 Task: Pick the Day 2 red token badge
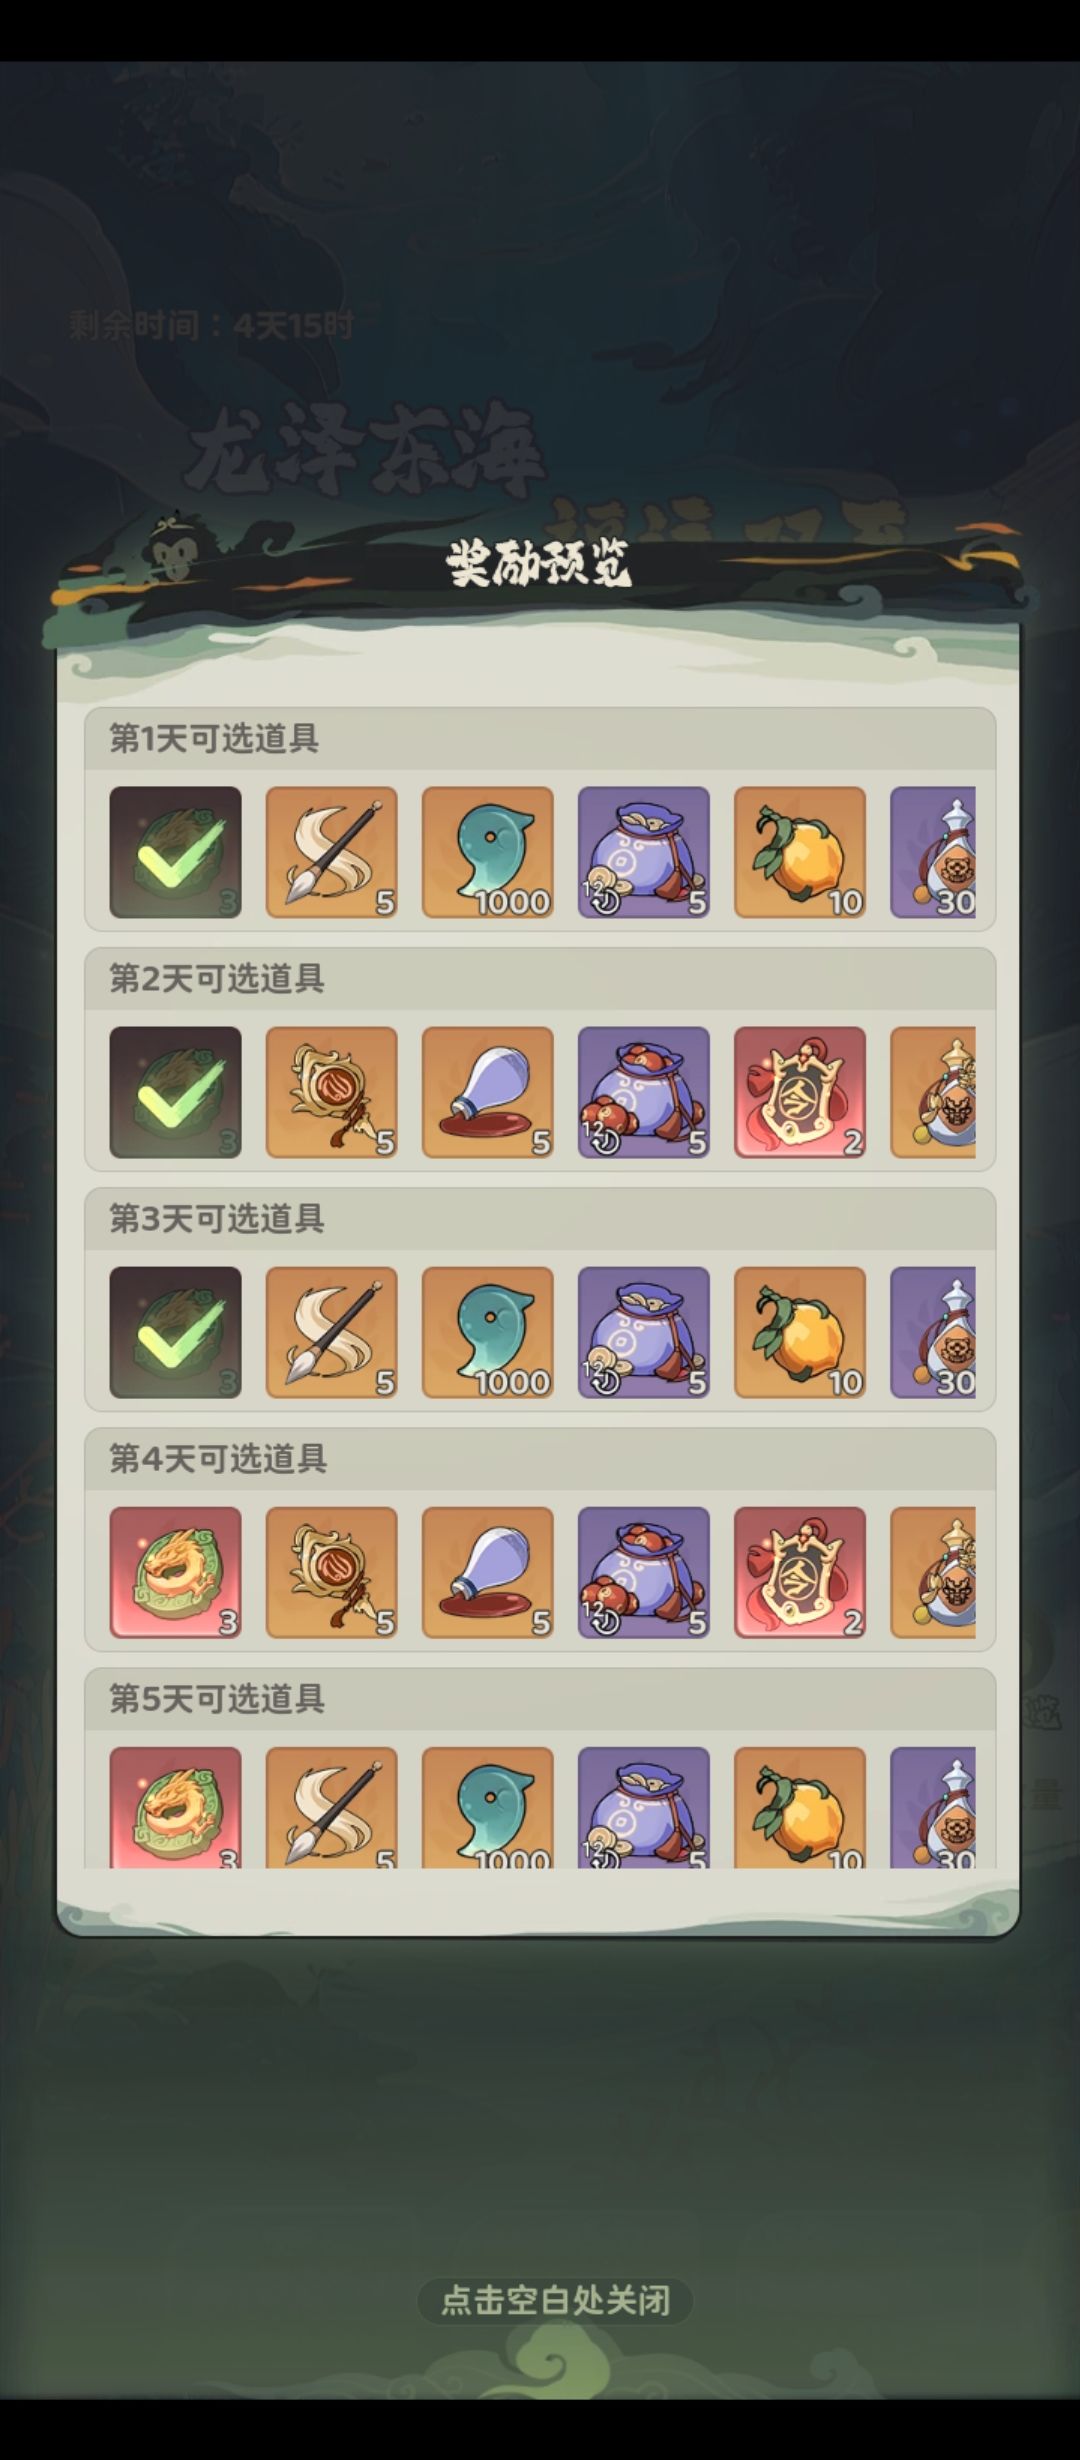(x=799, y=1092)
